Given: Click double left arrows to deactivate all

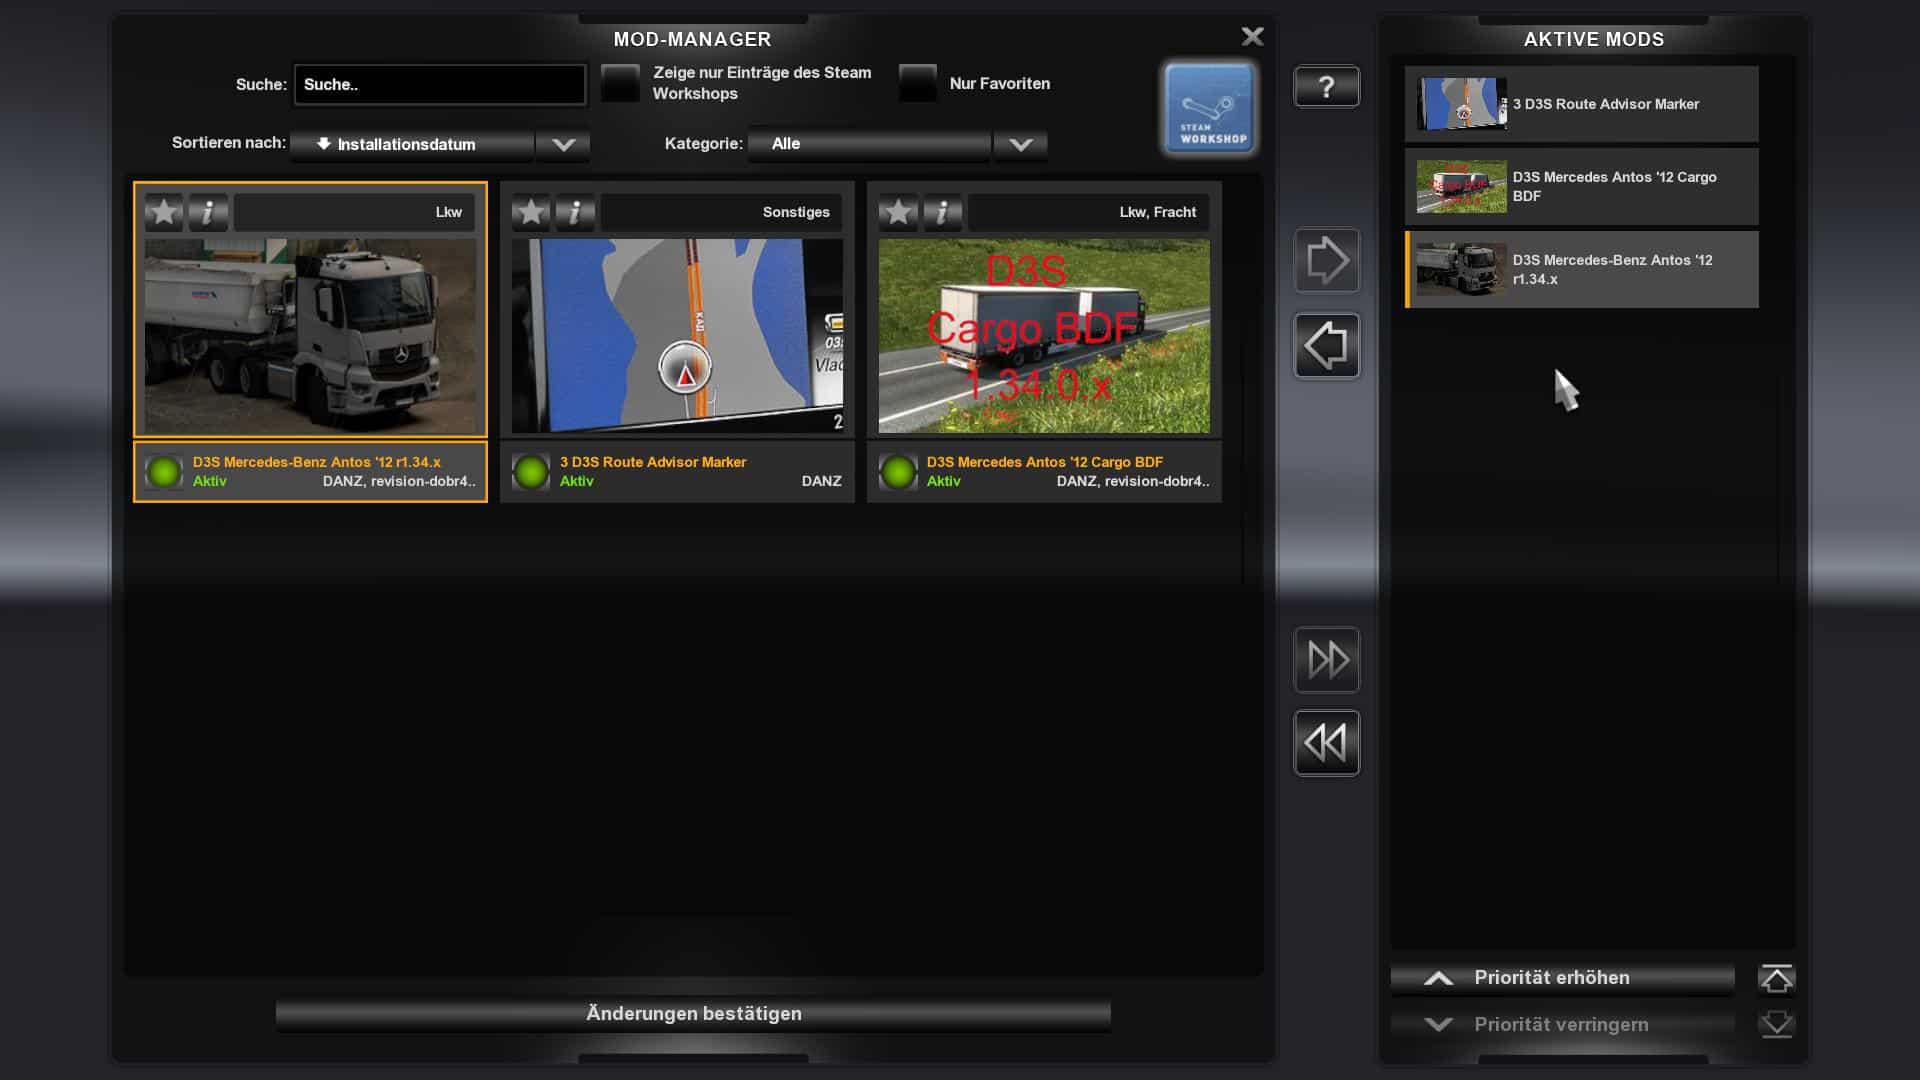Looking at the screenshot, I should pyautogui.click(x=1326, y=743).
